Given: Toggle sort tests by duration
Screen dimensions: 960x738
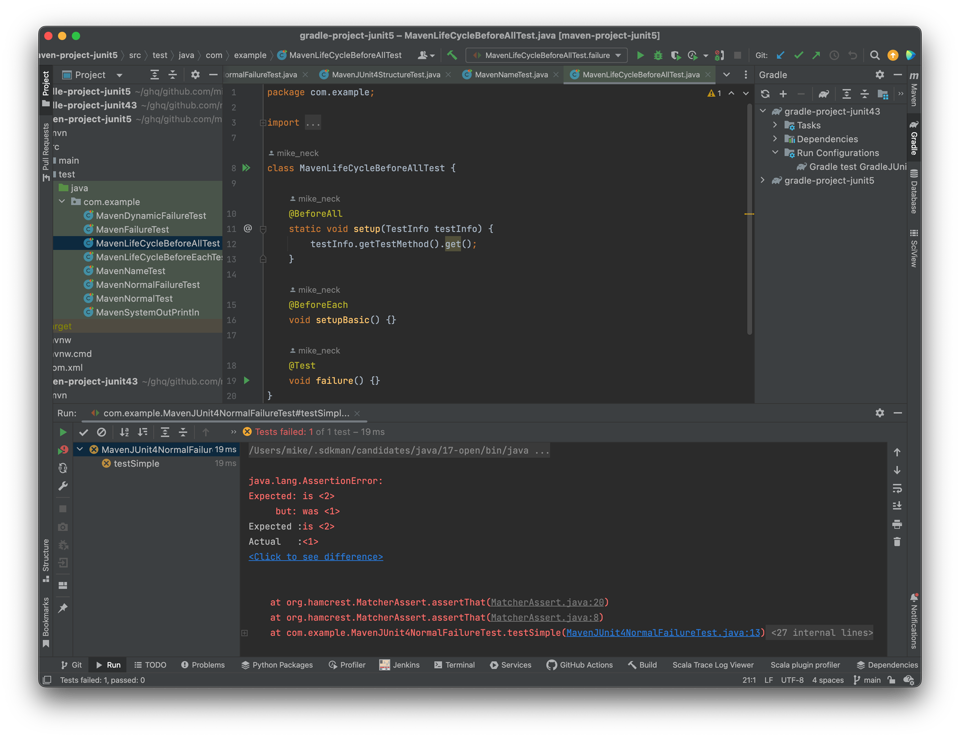Looking at the screenshot, I should click(x=142, y=432).
